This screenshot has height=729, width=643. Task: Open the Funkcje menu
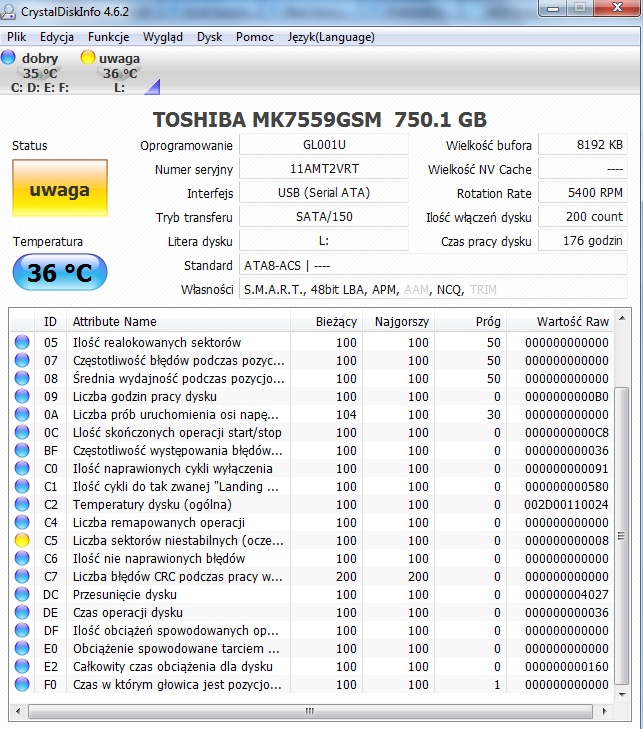108,37
